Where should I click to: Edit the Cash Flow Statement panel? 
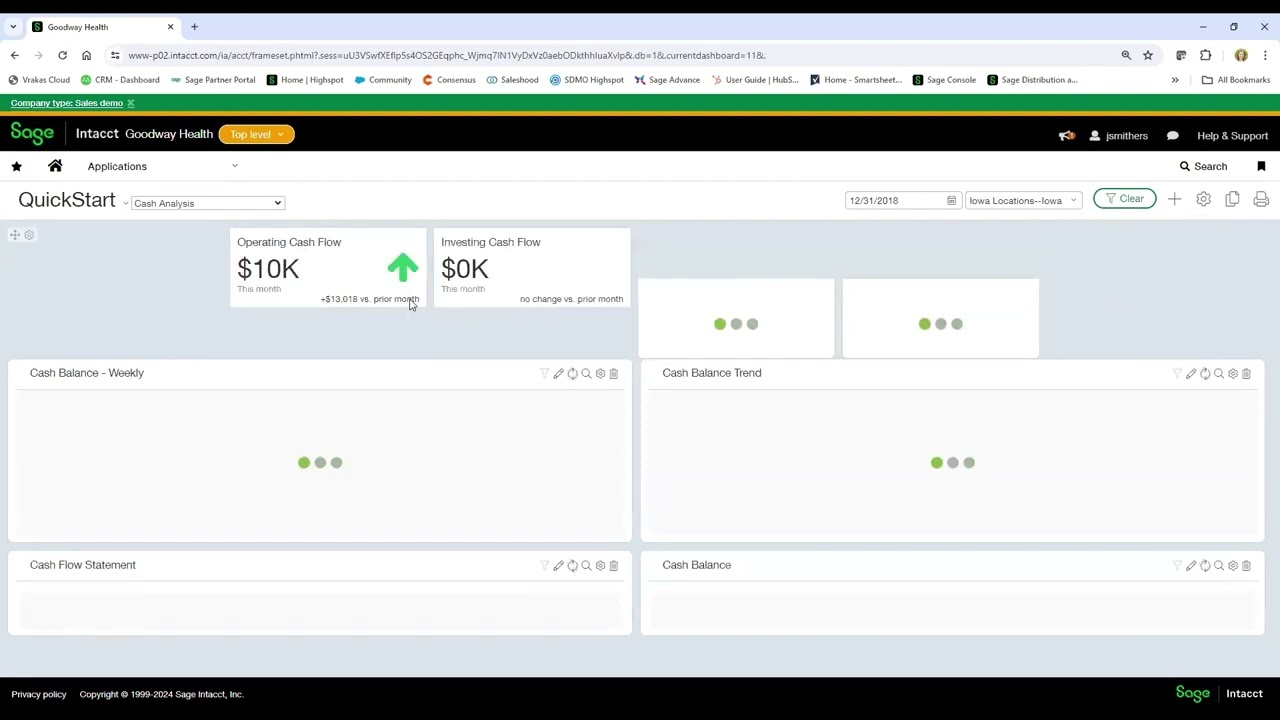tap(559, 565)
